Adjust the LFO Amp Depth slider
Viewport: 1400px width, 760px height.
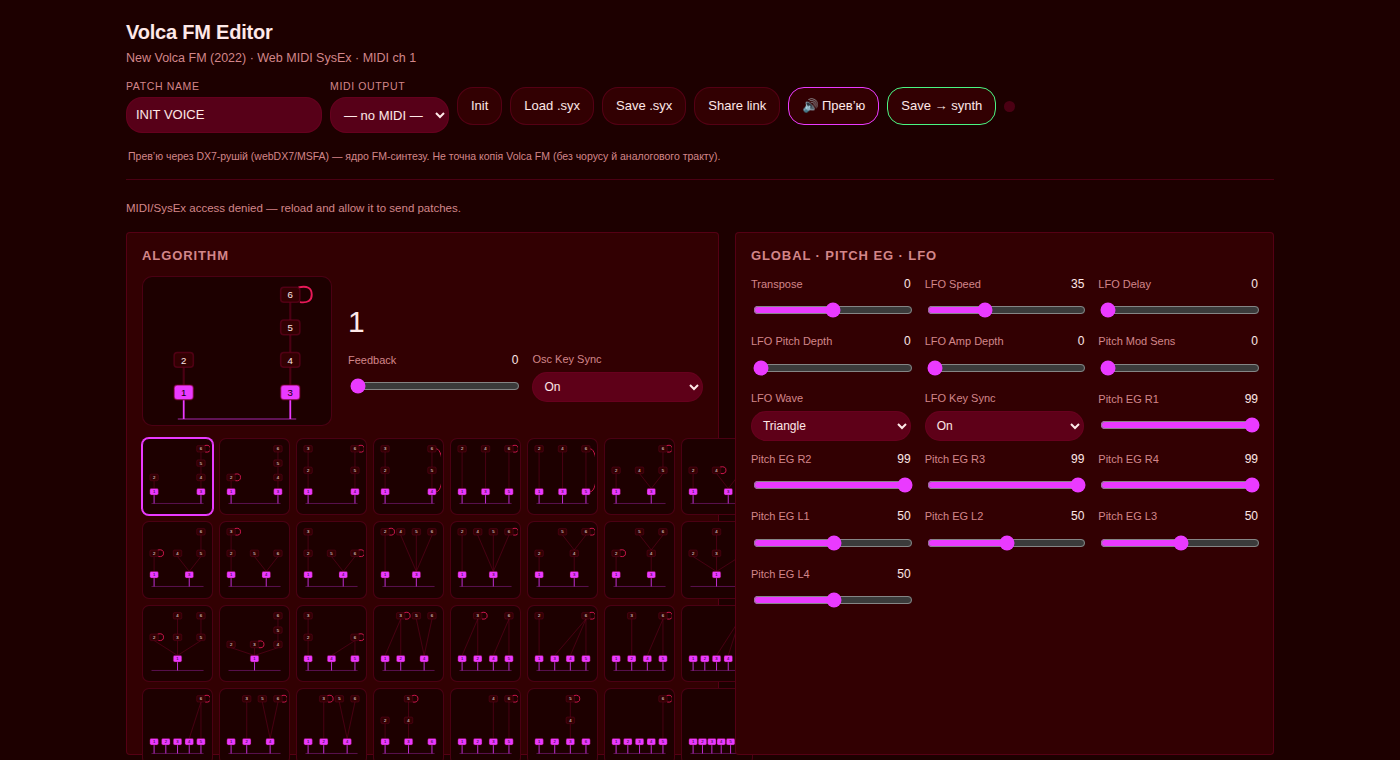[1005, 368]
